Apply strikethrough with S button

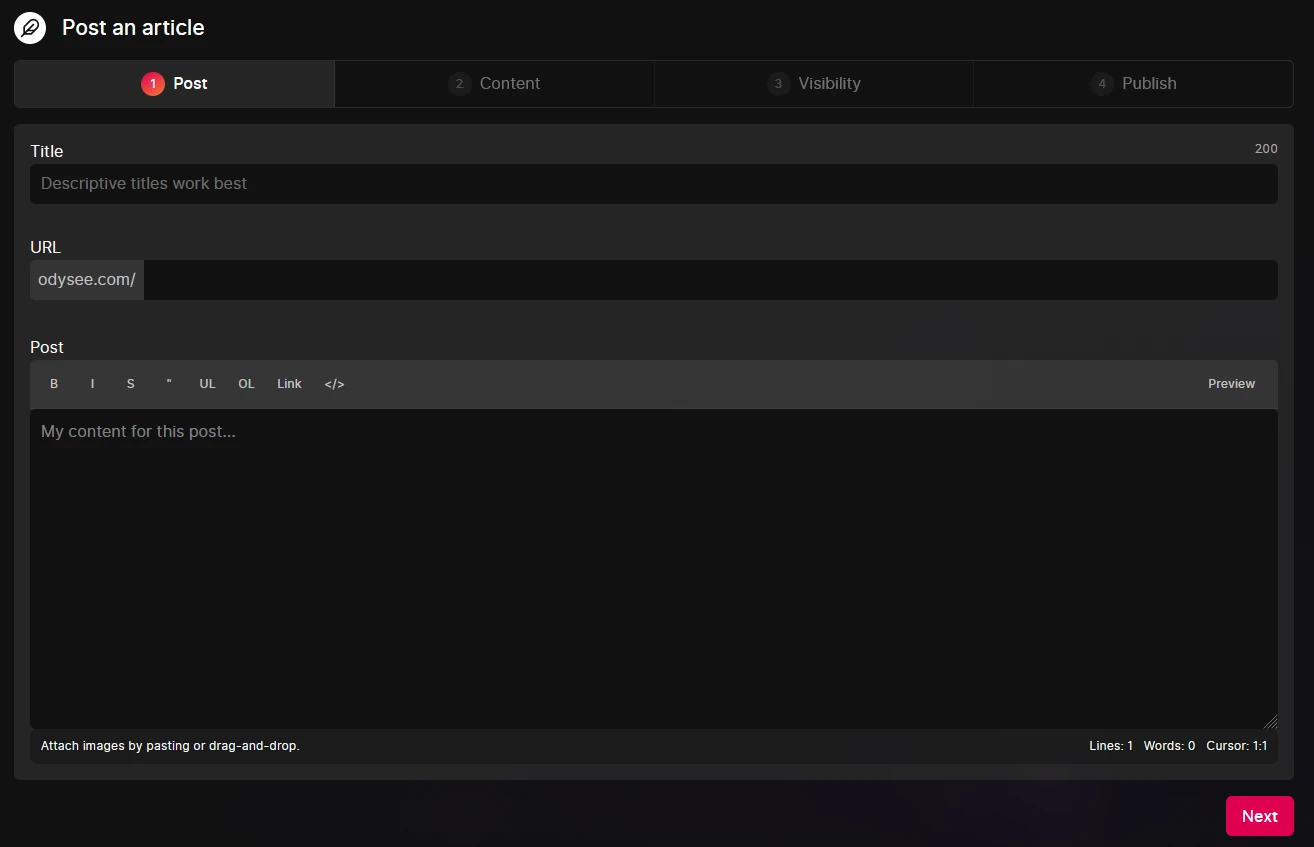click(x=130, y=384)
